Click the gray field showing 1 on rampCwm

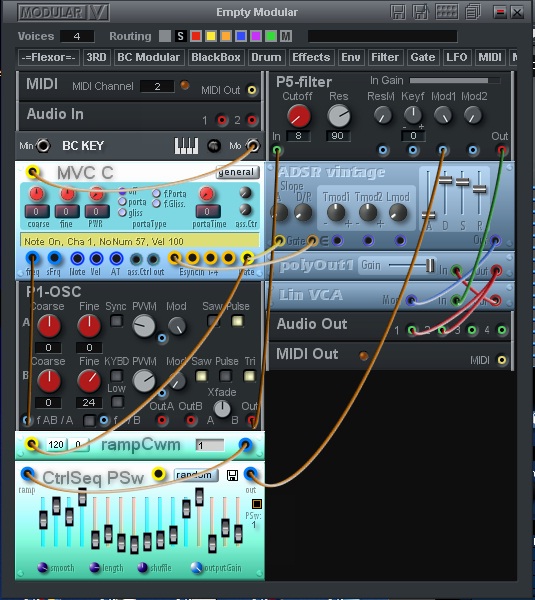[210, 445]
